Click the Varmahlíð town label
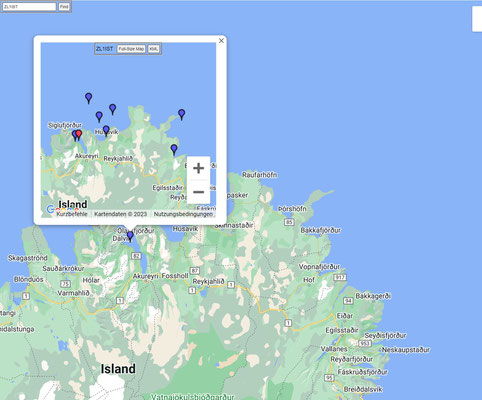This screenshot has width=482, height=400. 73,293
